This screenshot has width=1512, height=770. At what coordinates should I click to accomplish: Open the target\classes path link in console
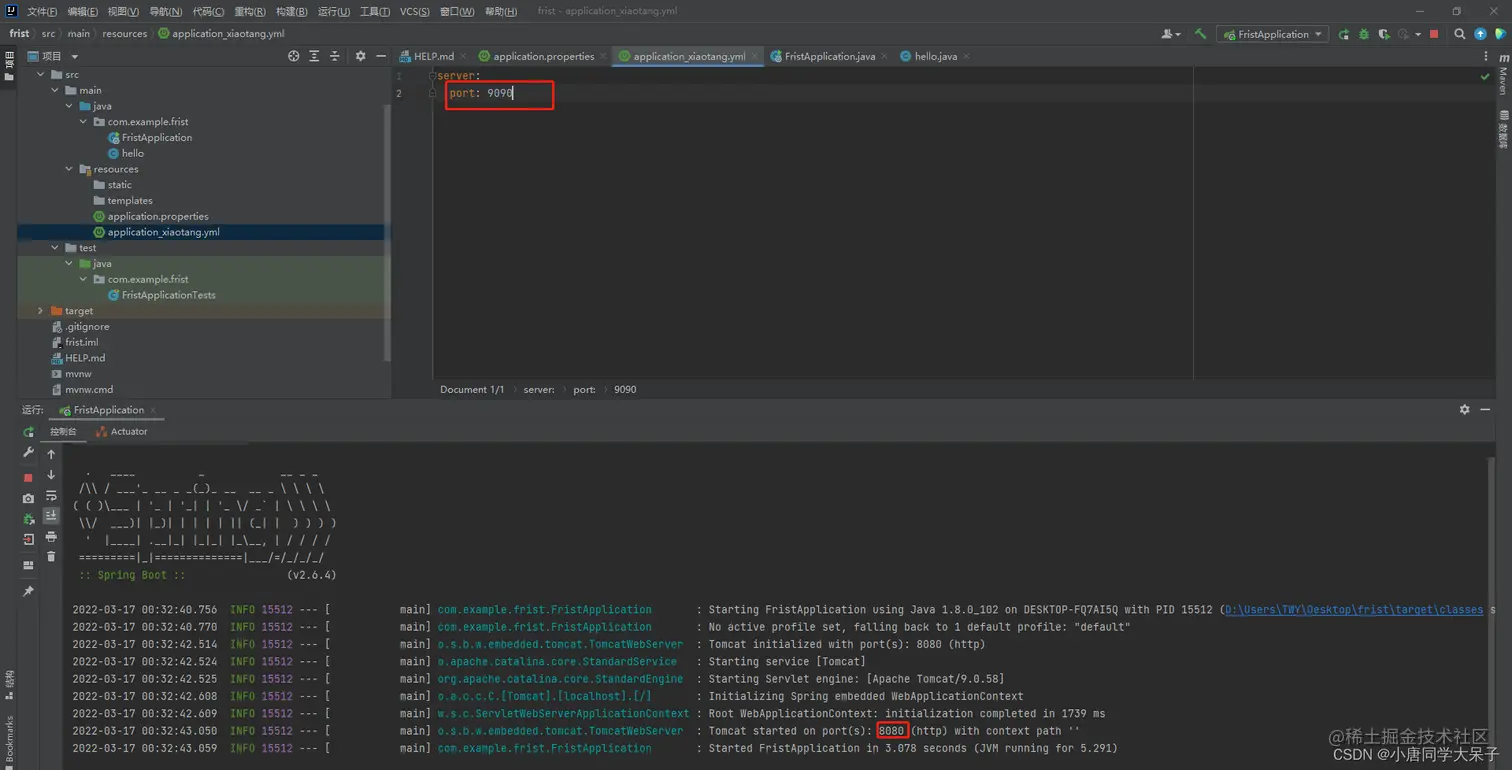(x=1354, y=610)
